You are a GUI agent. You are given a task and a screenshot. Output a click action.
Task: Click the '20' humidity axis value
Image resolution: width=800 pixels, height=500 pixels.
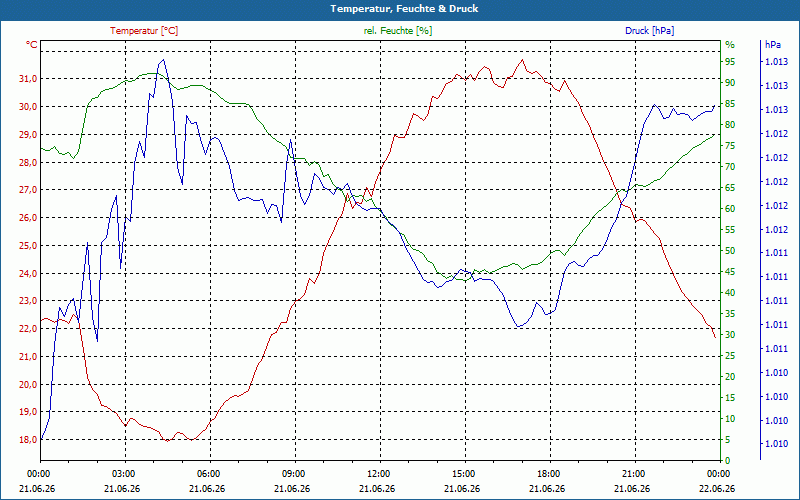tap(730, 377)
